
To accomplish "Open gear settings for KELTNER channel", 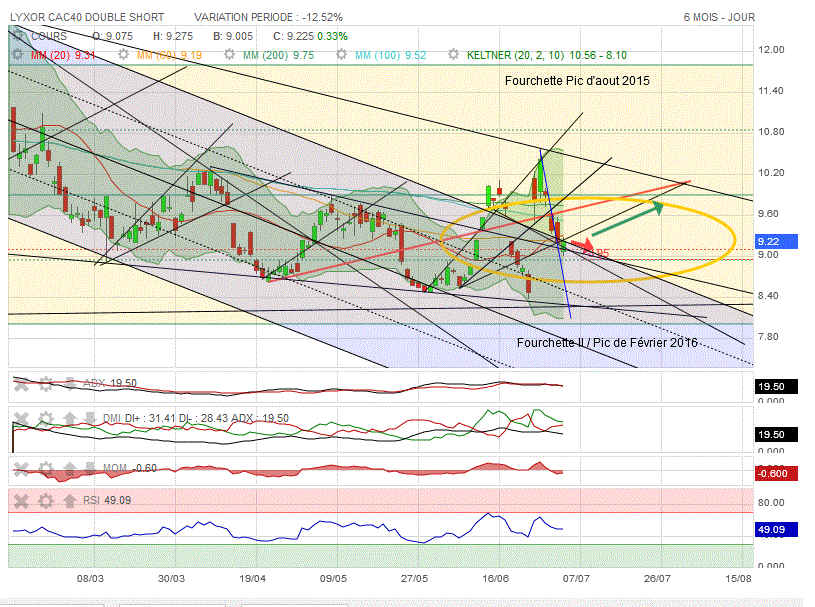I will tap(453, 55).
